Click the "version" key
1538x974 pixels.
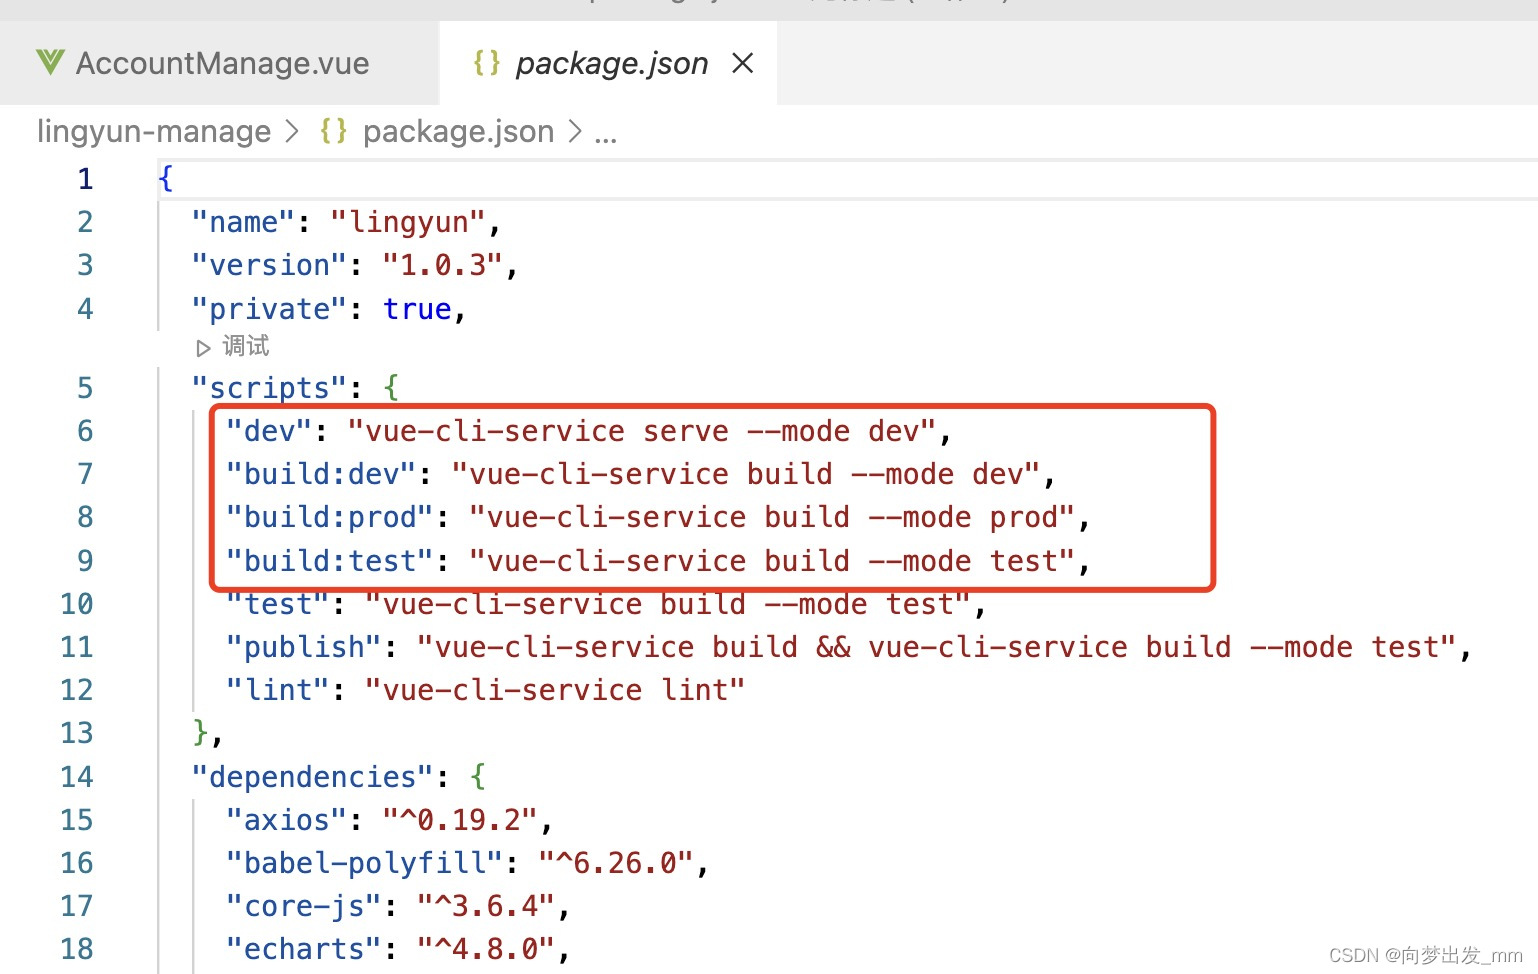(x=270, y=265)
